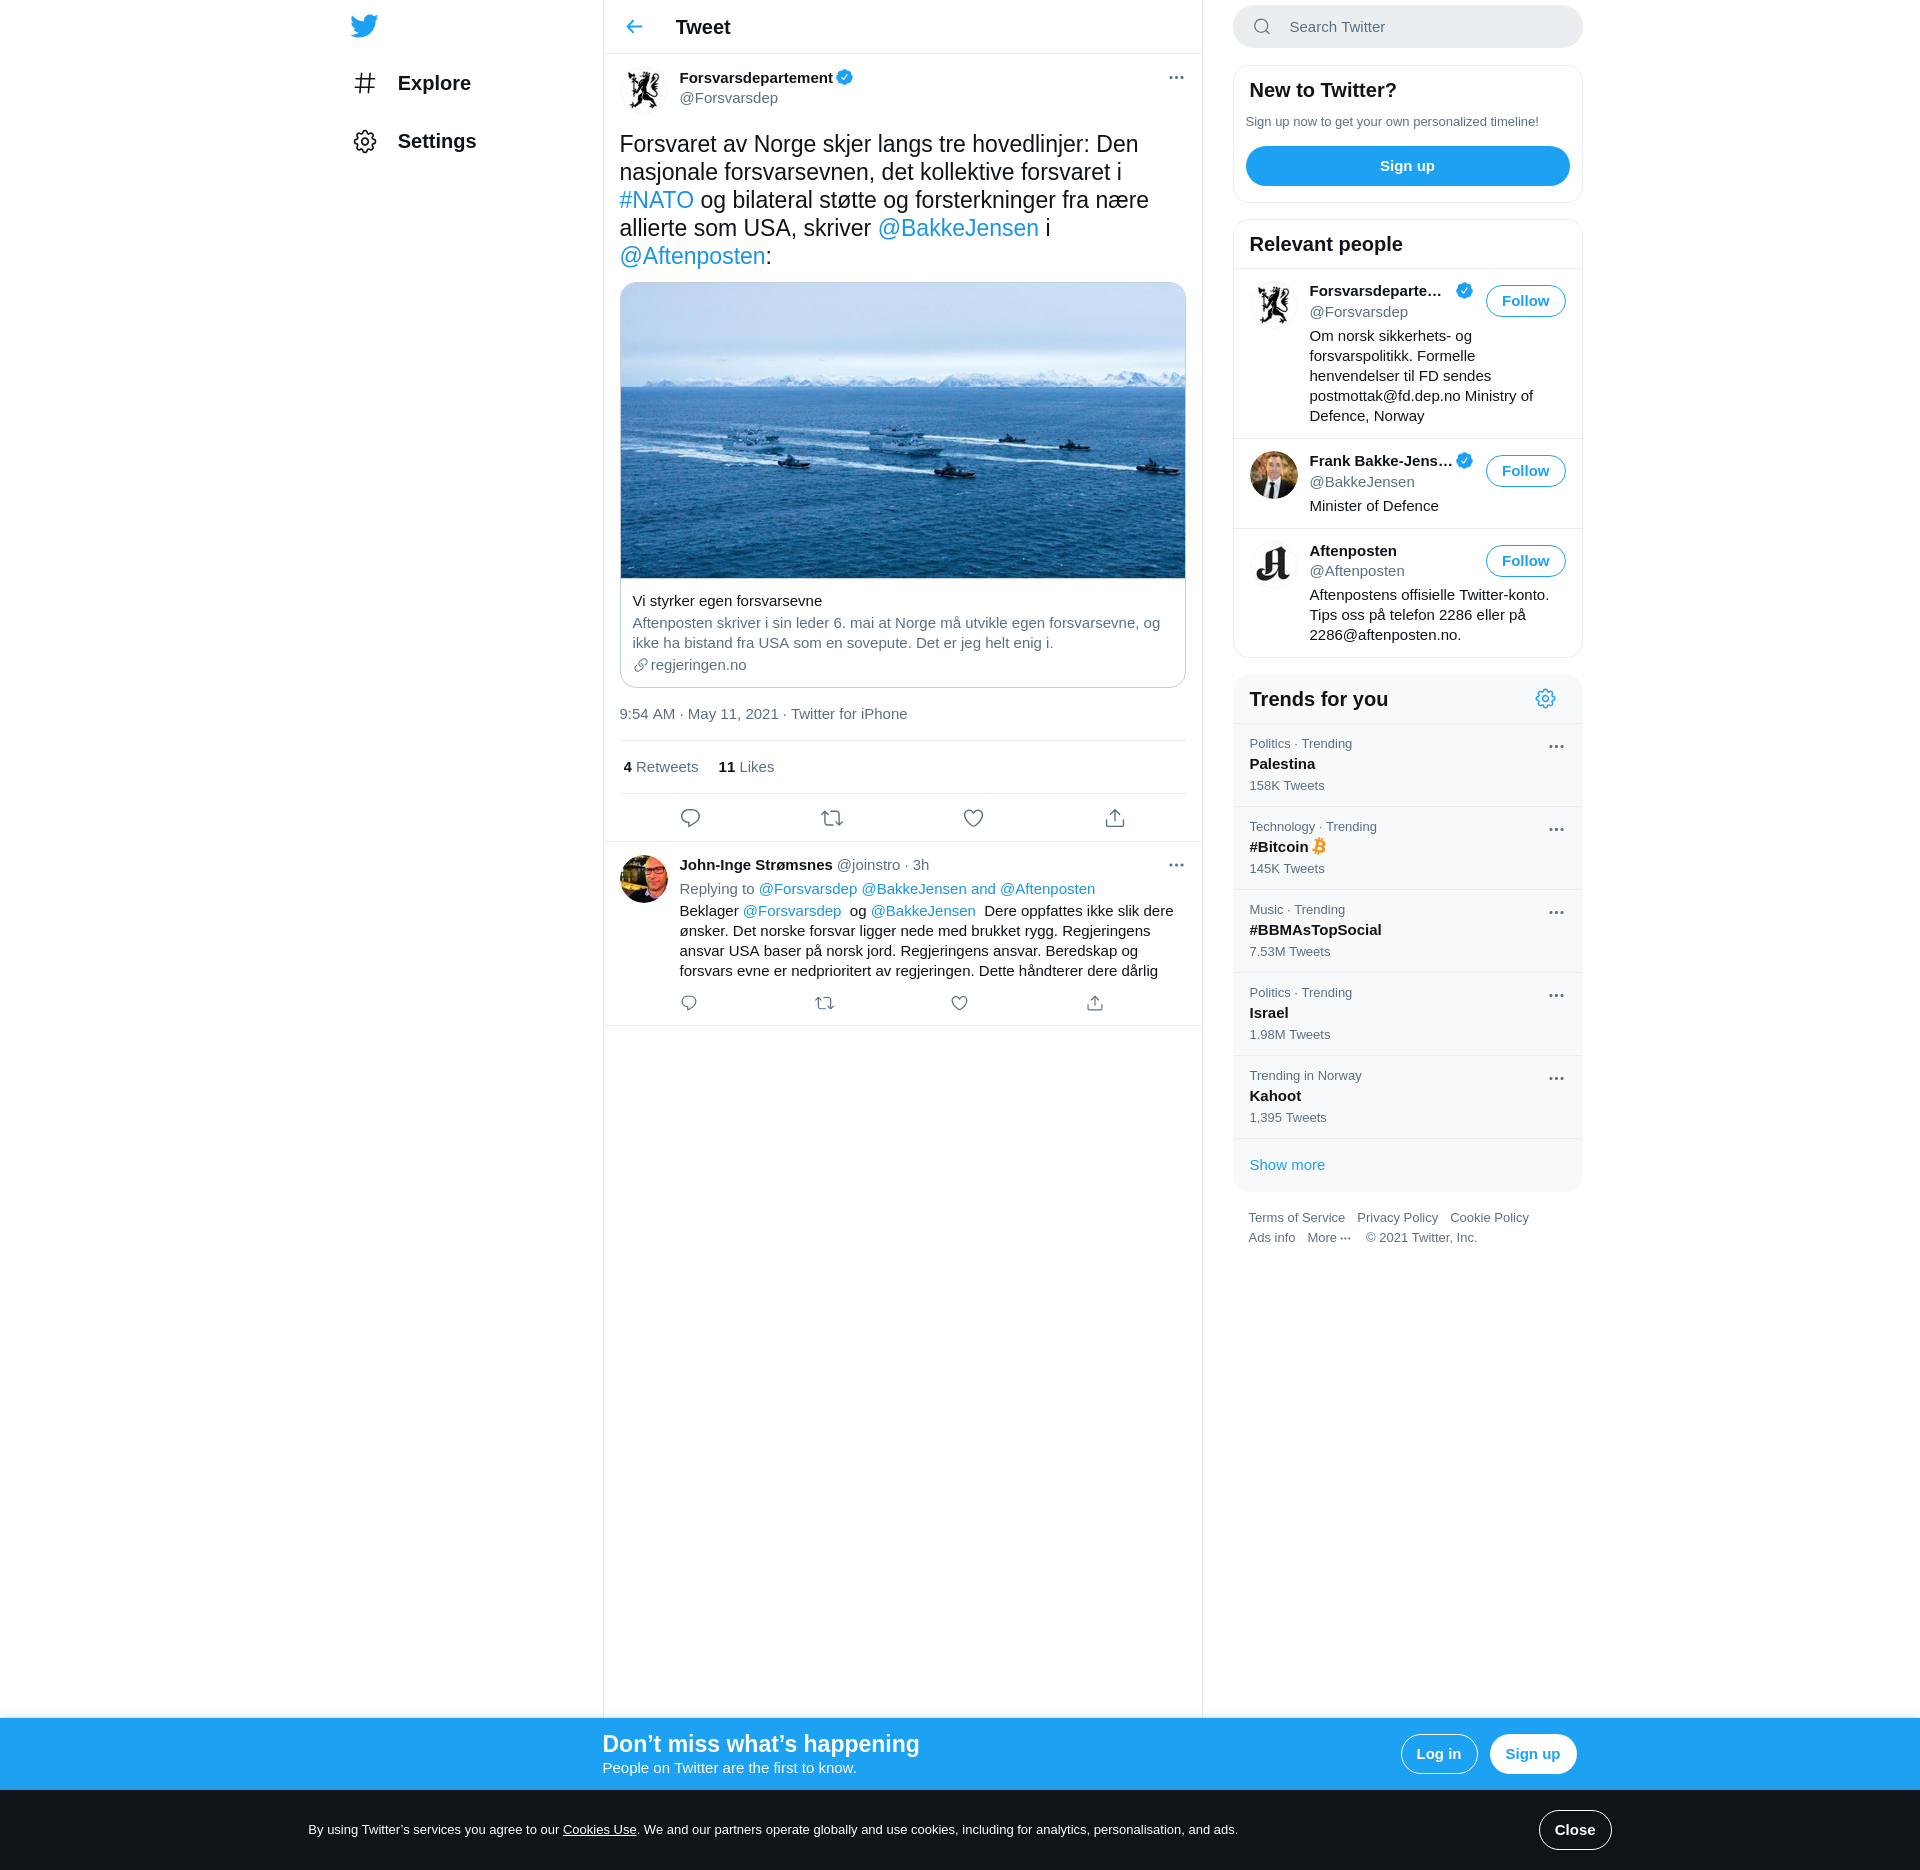Click the #NATO hashtag link
The width and height of the screenshot is (1920, 1870).
656,200
